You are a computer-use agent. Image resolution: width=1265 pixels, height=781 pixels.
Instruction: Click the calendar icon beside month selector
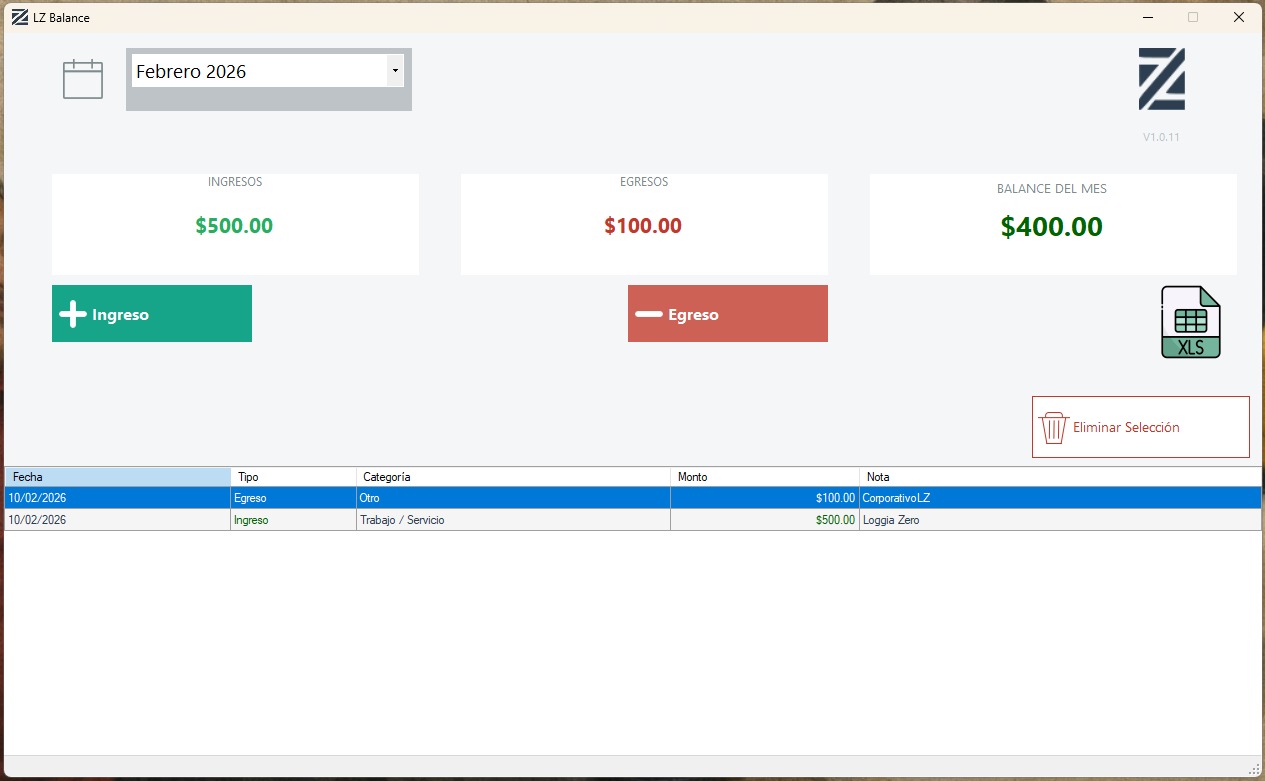[83, 79]
